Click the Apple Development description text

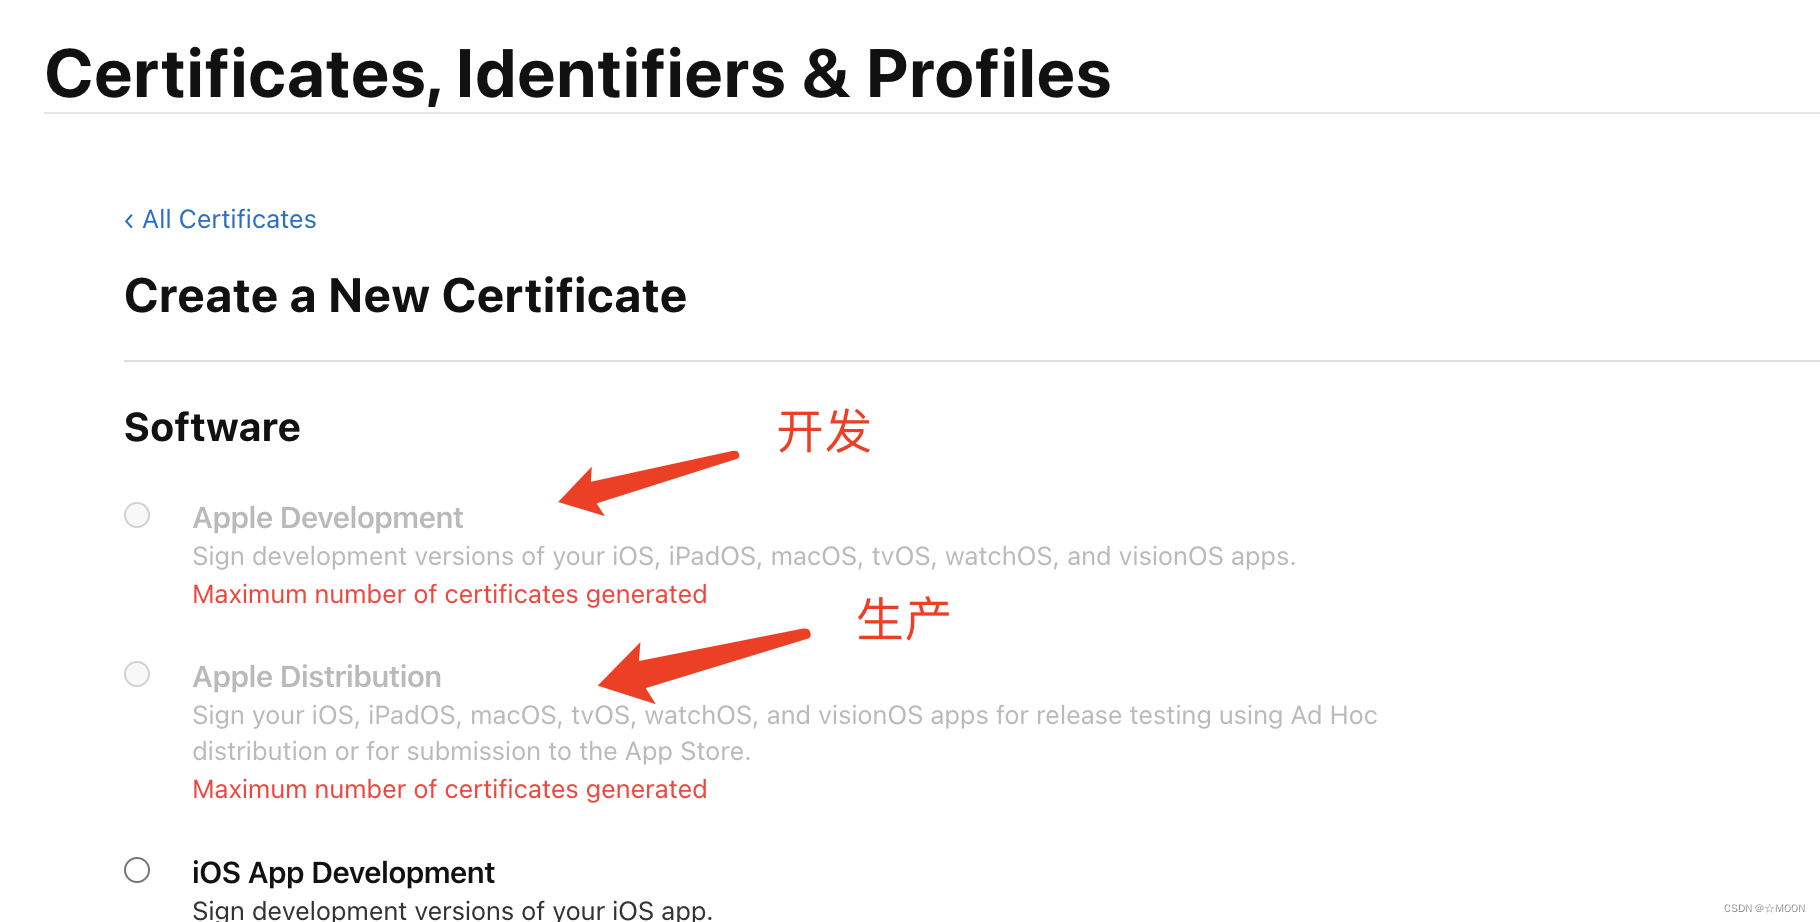coord(744,556)
